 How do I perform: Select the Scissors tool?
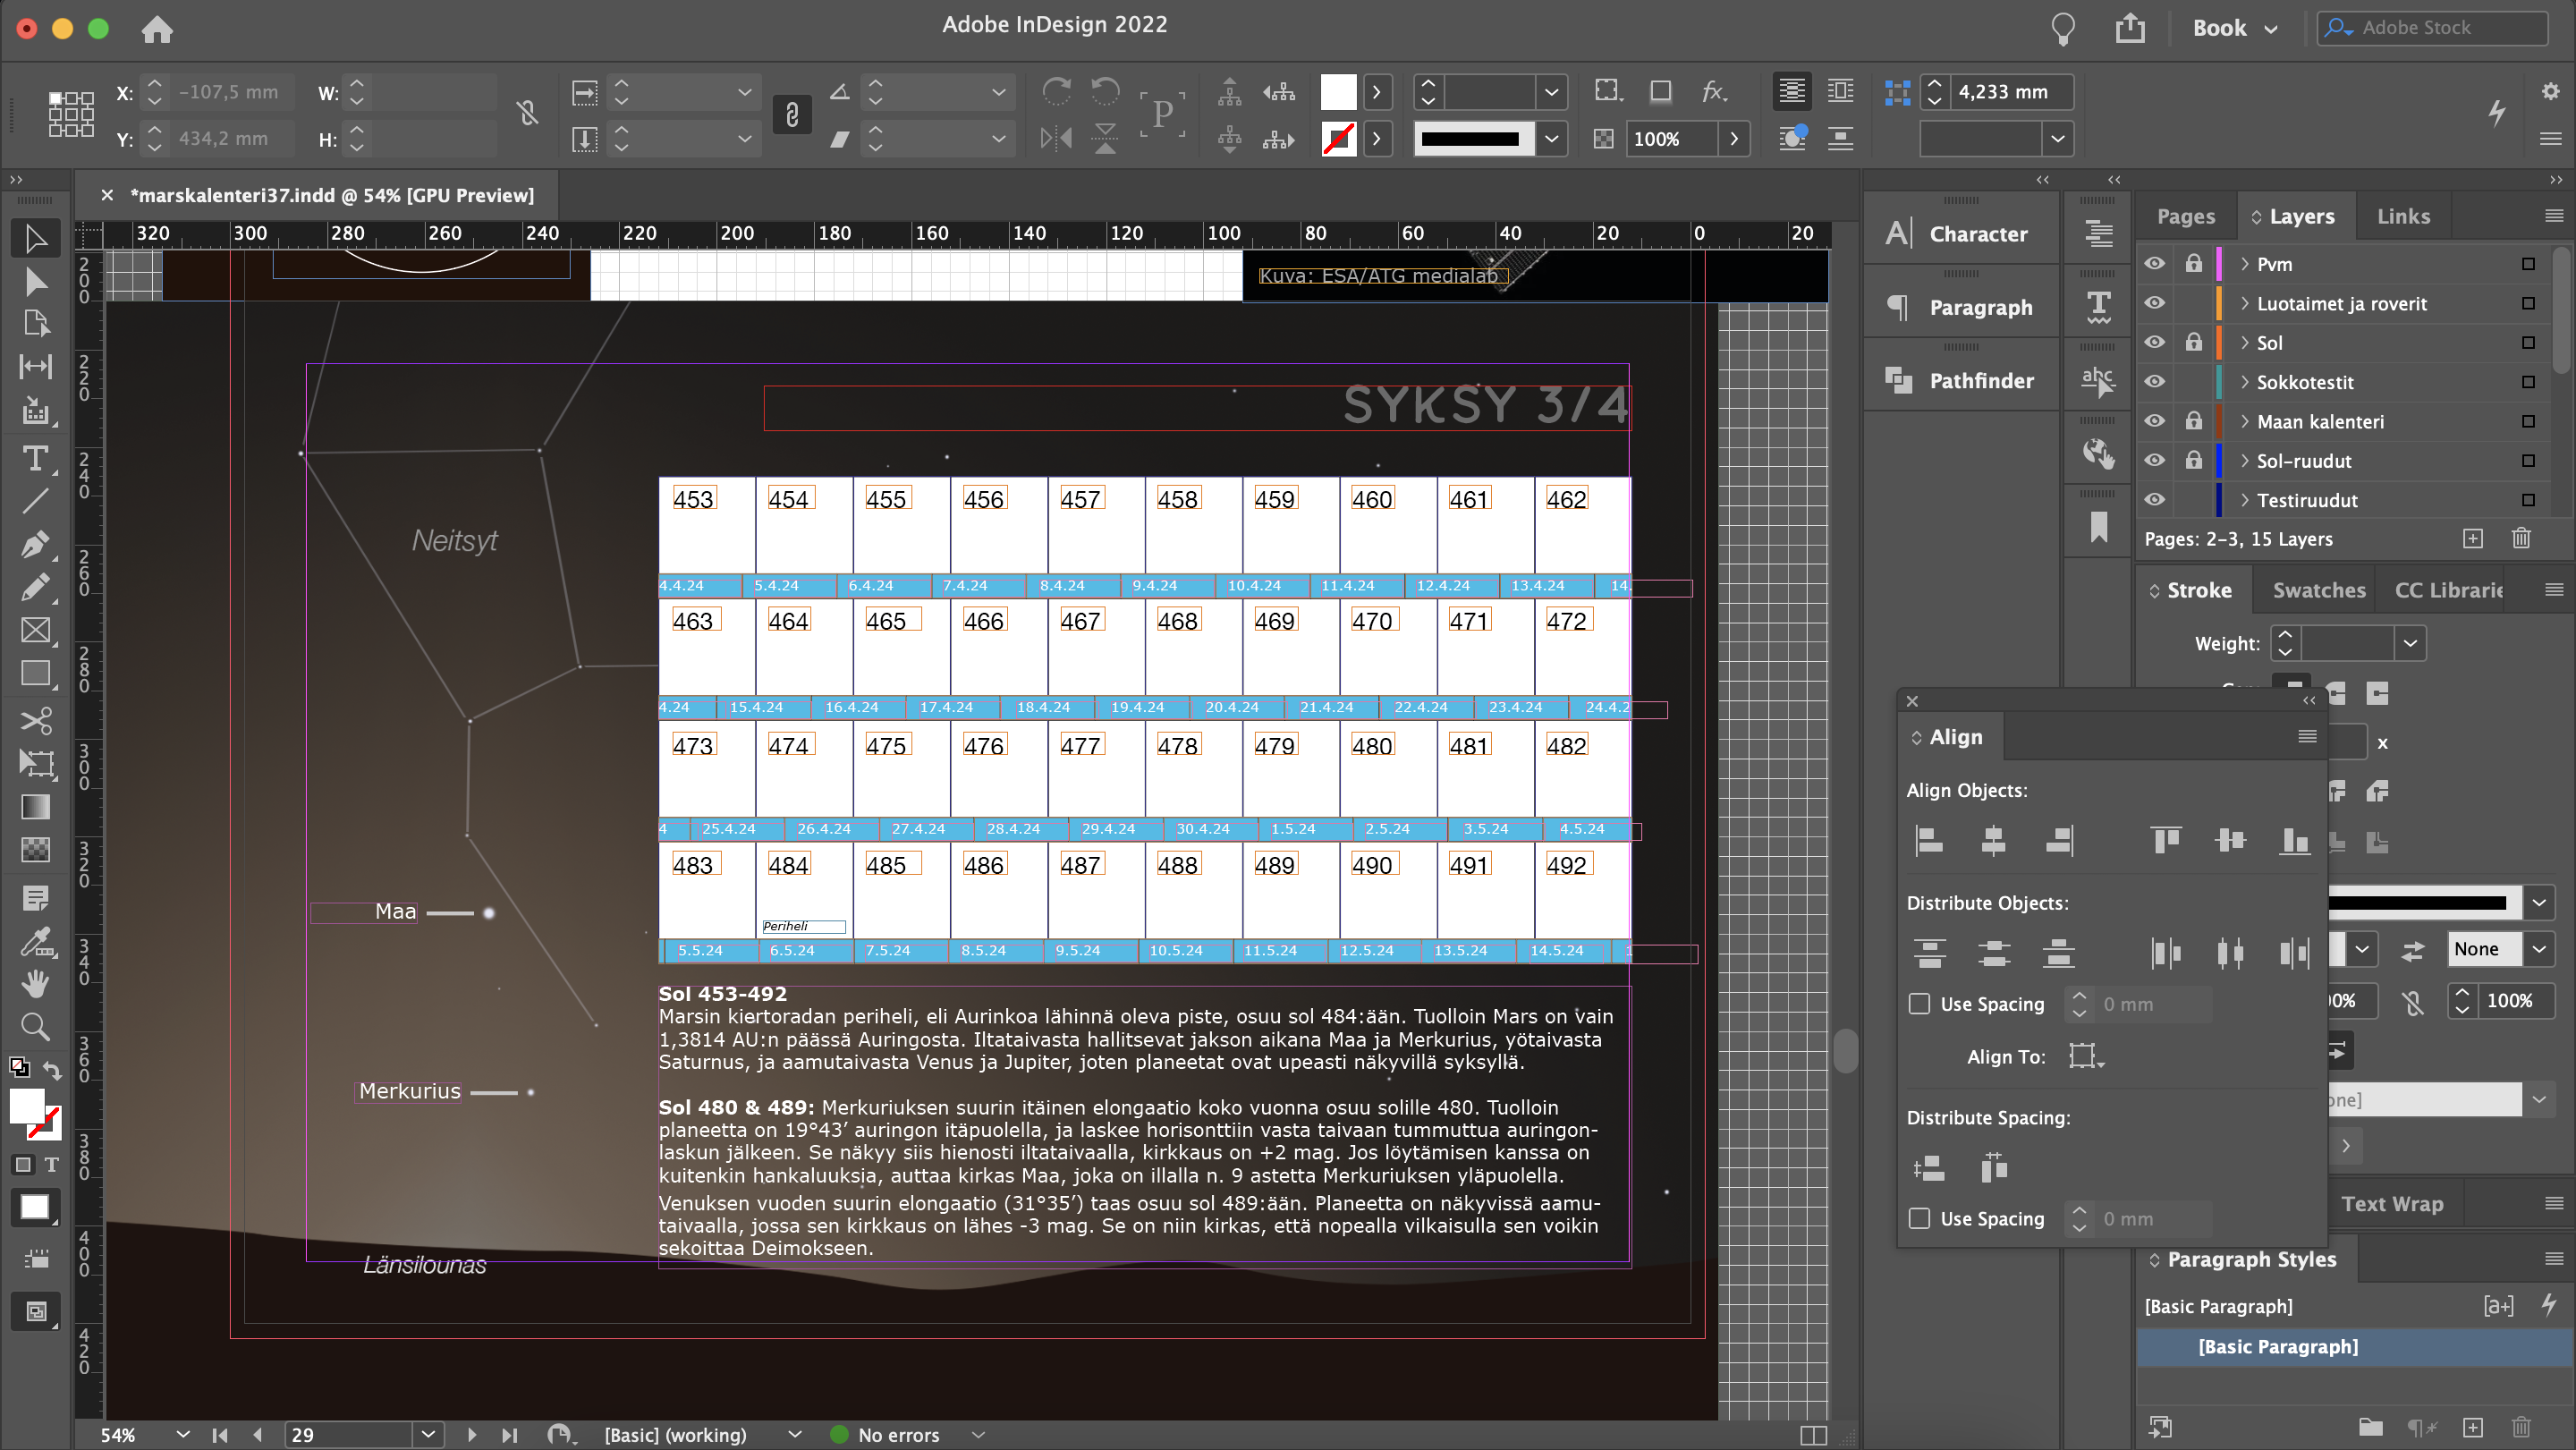click(x=35, y=720)
